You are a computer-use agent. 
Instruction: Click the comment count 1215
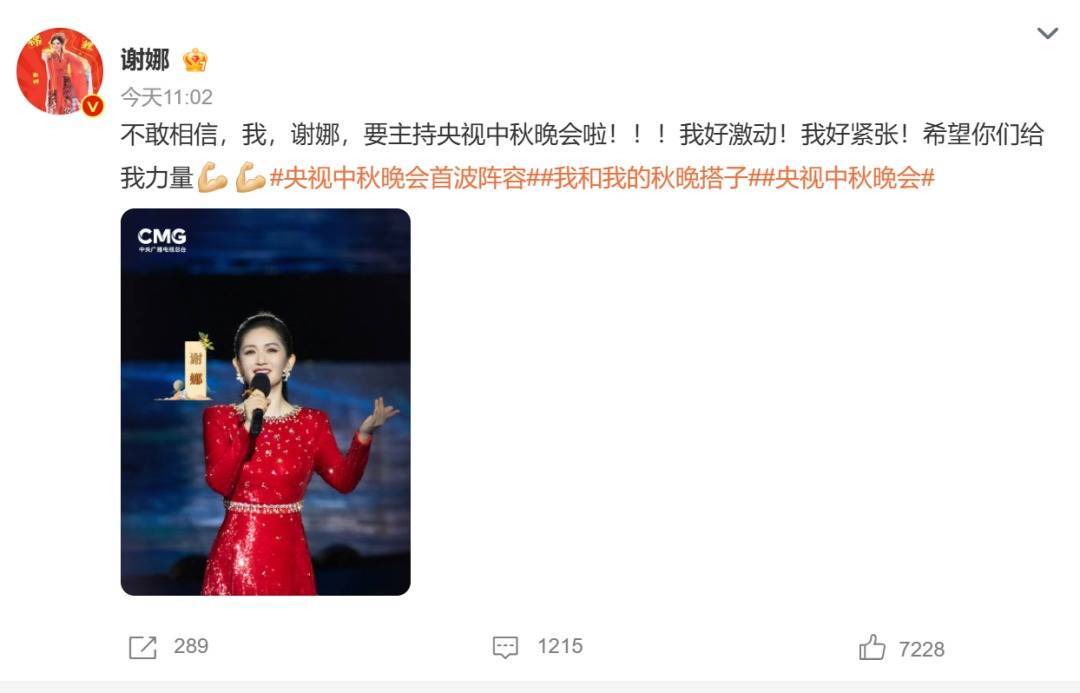coord(560,646)
